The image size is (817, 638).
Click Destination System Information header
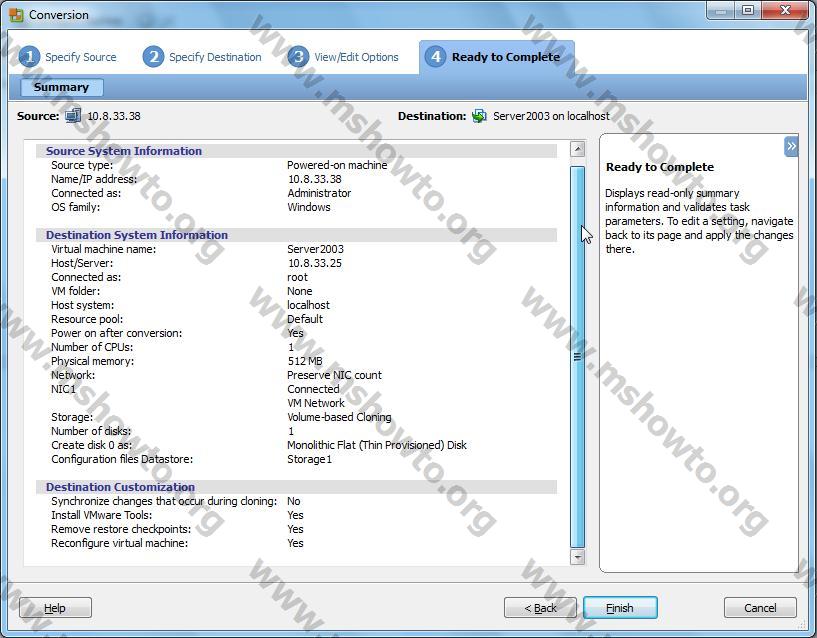[137, 235]
